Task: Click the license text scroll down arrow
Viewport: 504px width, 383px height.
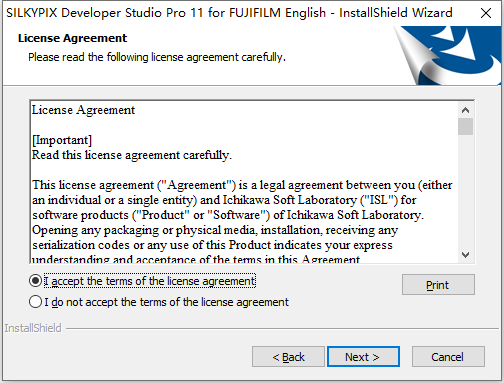Action: point(465,255)
